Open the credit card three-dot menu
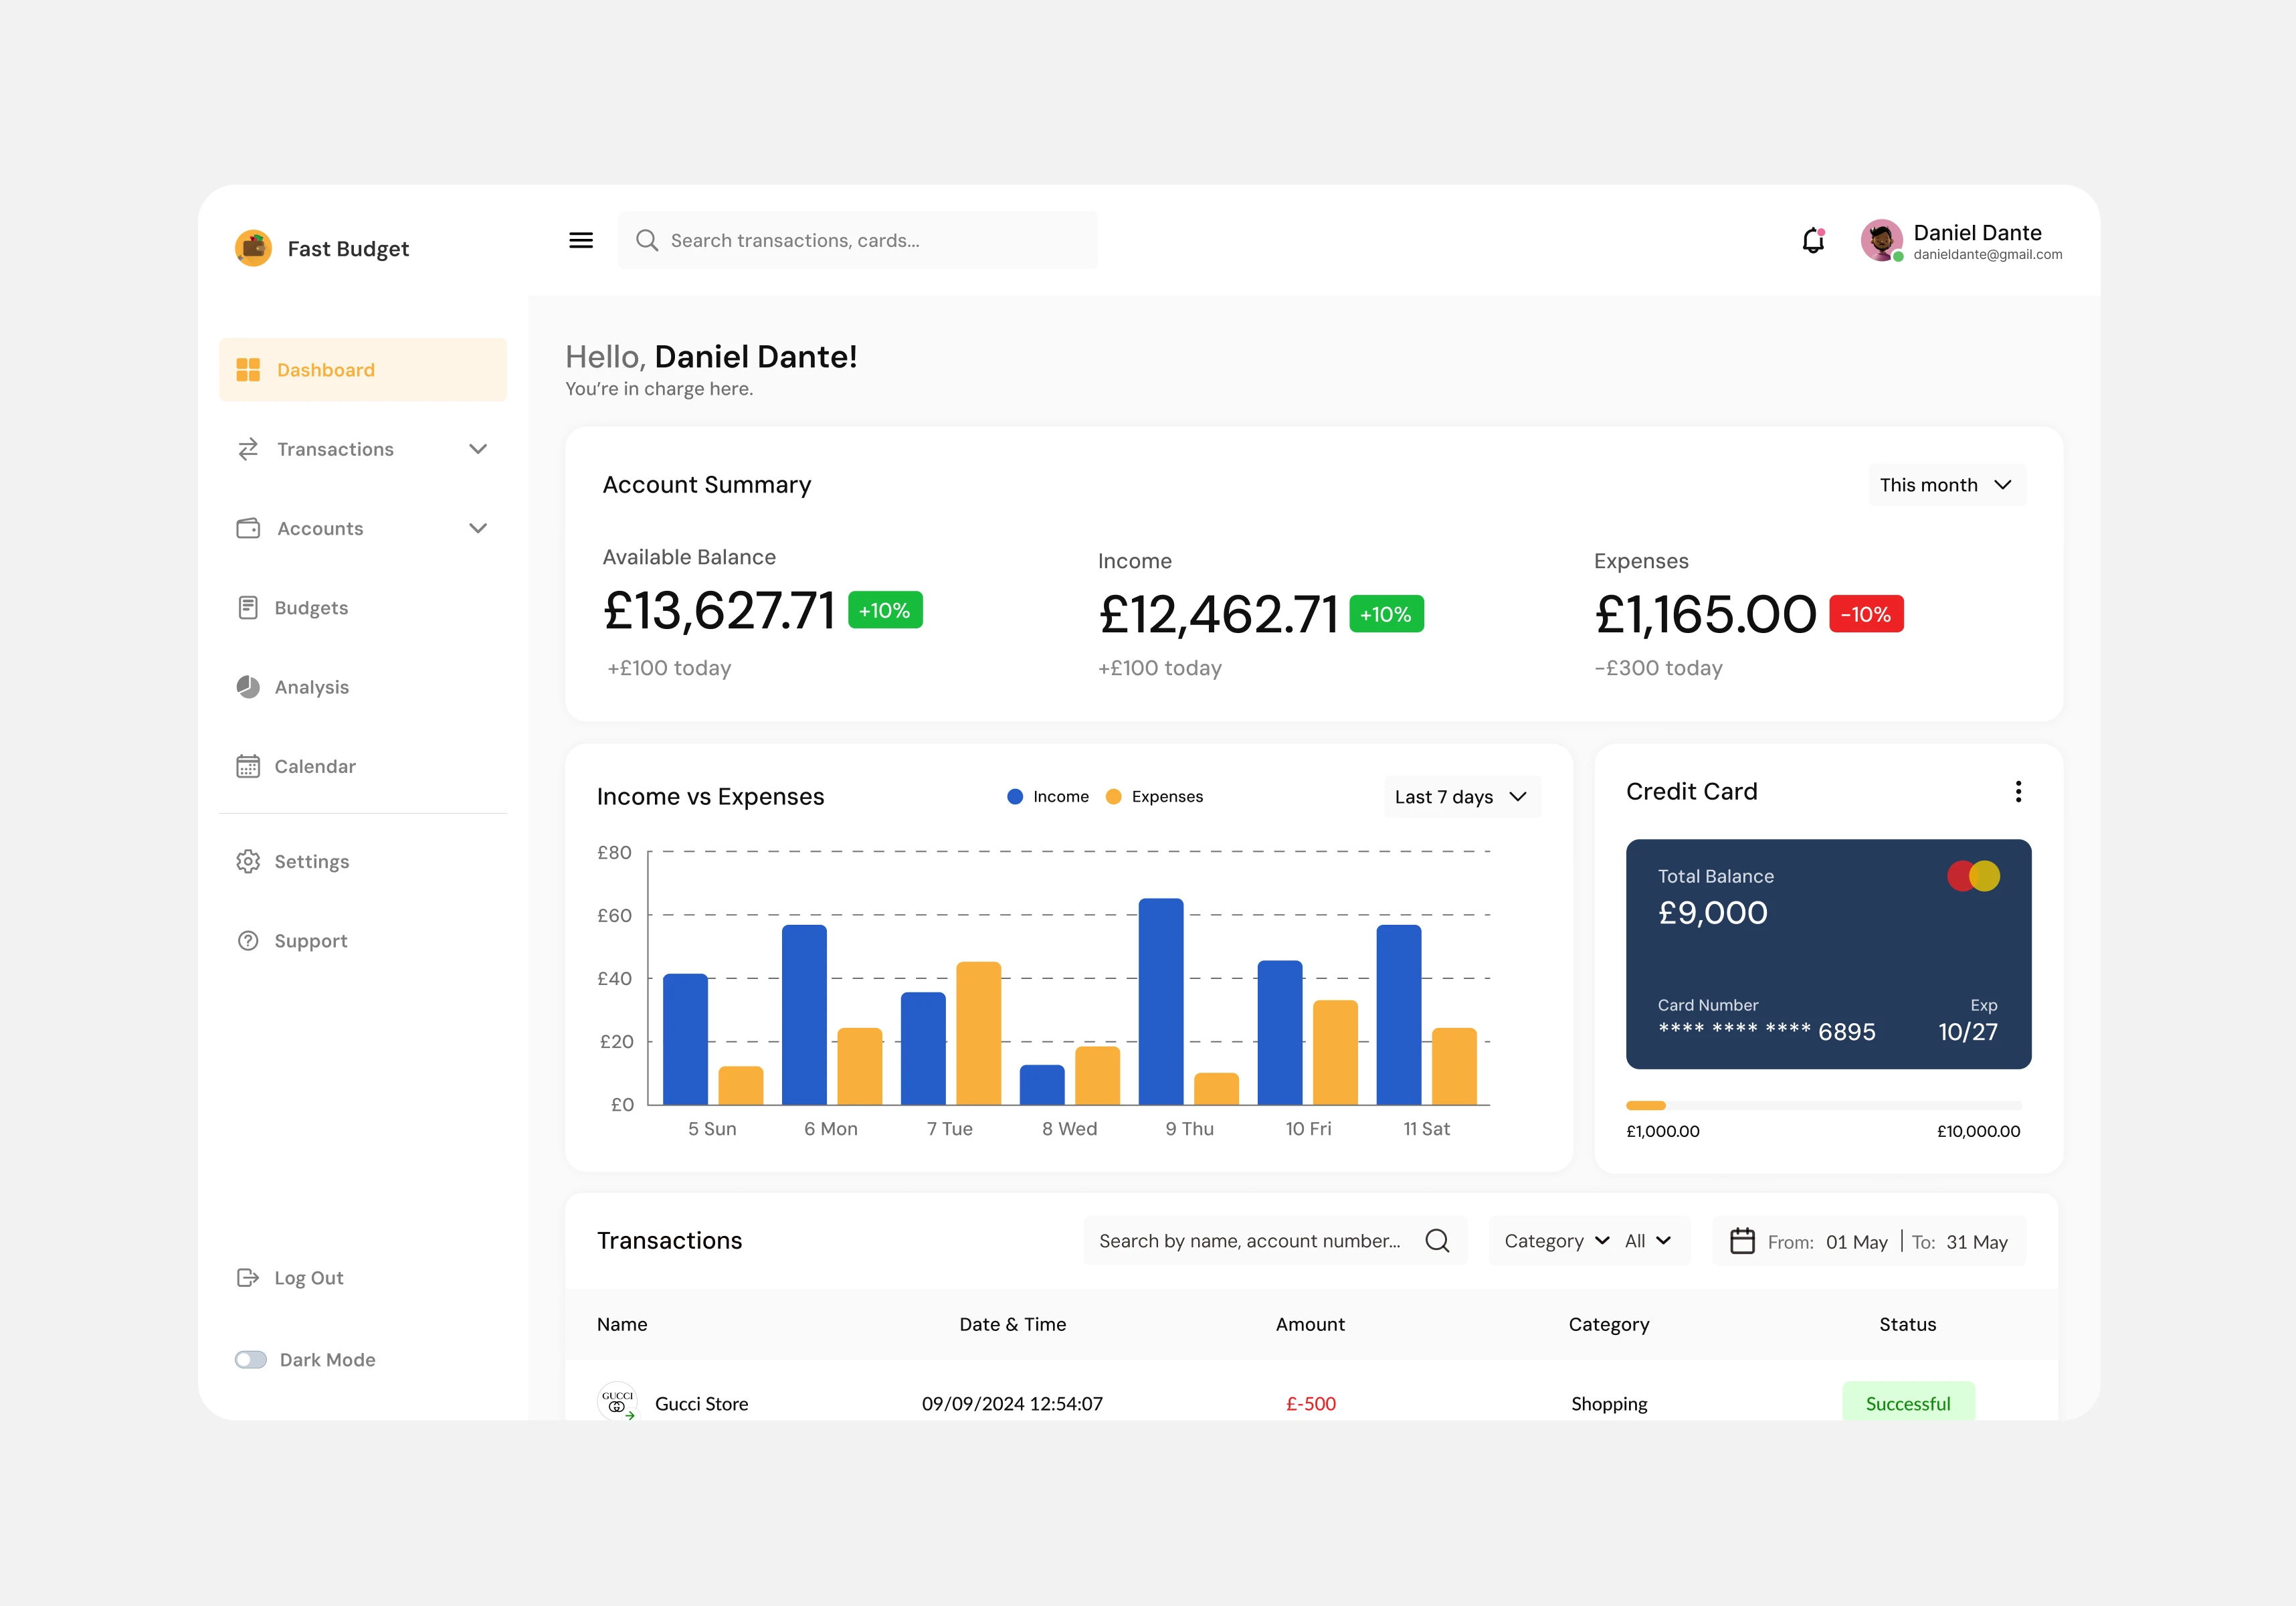Image resolution: width=2296 pixels, height=1606 pixels. [2018, 792]
